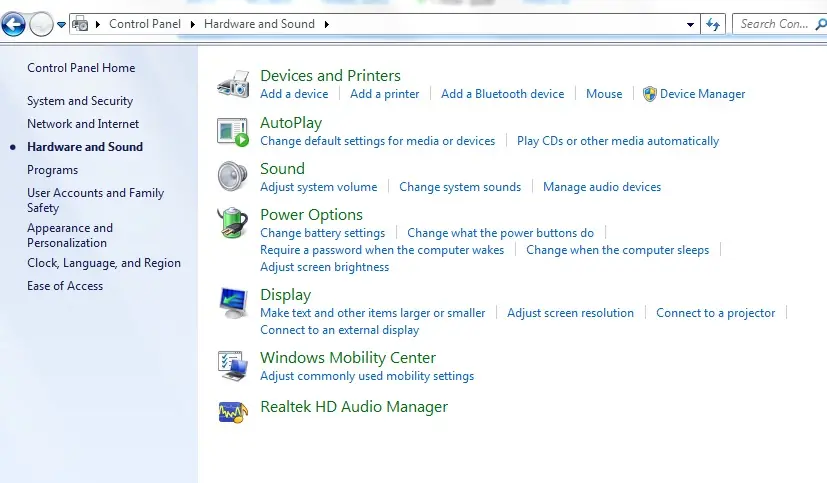This screenshot has height=483, width=827.
Task: Click the shield icon beside Device Manager
Action: [x=650, y=94]
